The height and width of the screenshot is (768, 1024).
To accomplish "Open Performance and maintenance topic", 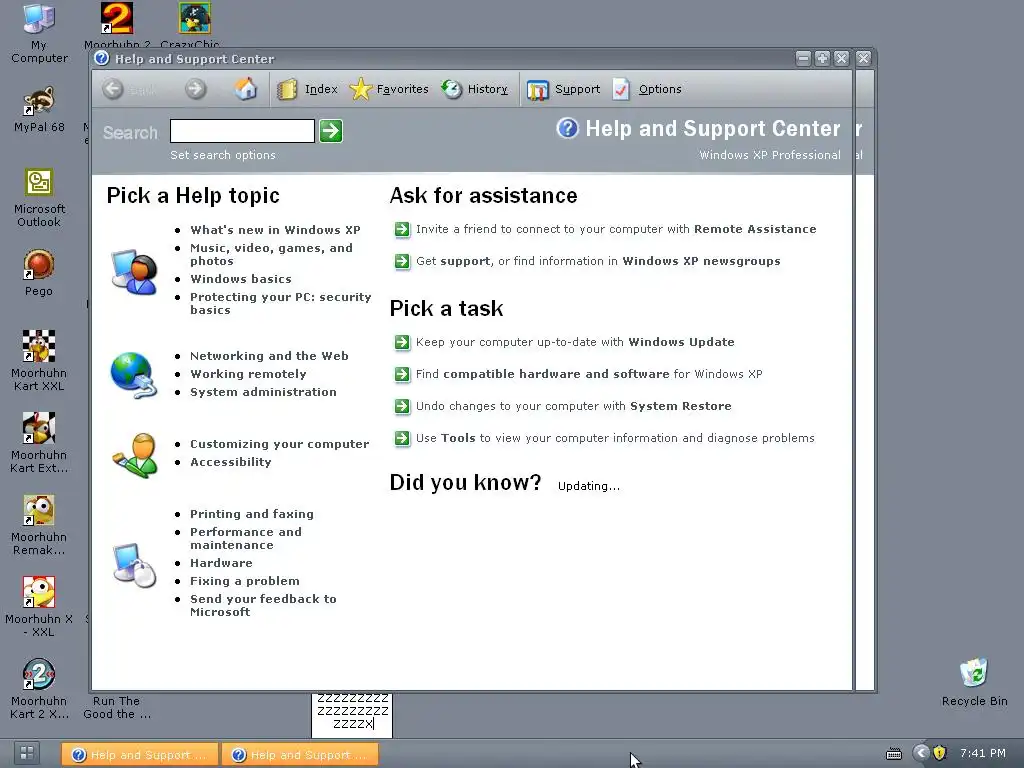I will (246, 538).
